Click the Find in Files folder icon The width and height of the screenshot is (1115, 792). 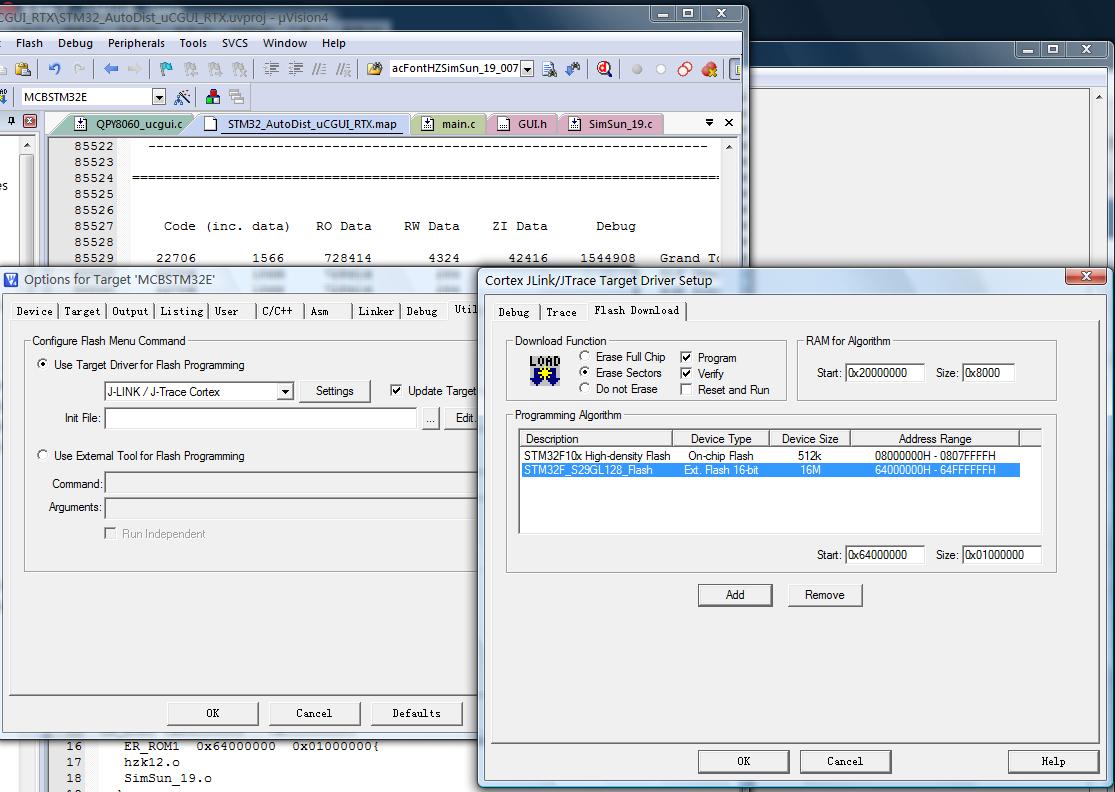tap(374, 69)
